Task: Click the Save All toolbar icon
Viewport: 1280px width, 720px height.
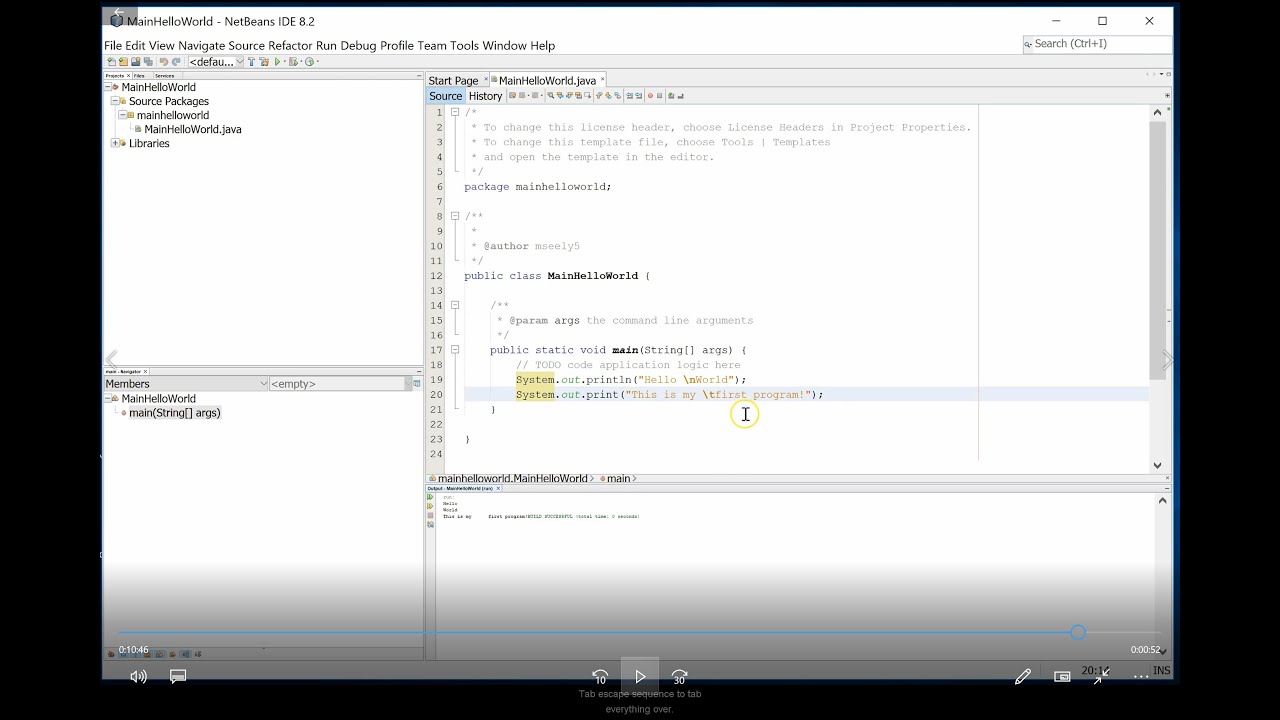Action: pyautogui.click(x=148, y=61)
